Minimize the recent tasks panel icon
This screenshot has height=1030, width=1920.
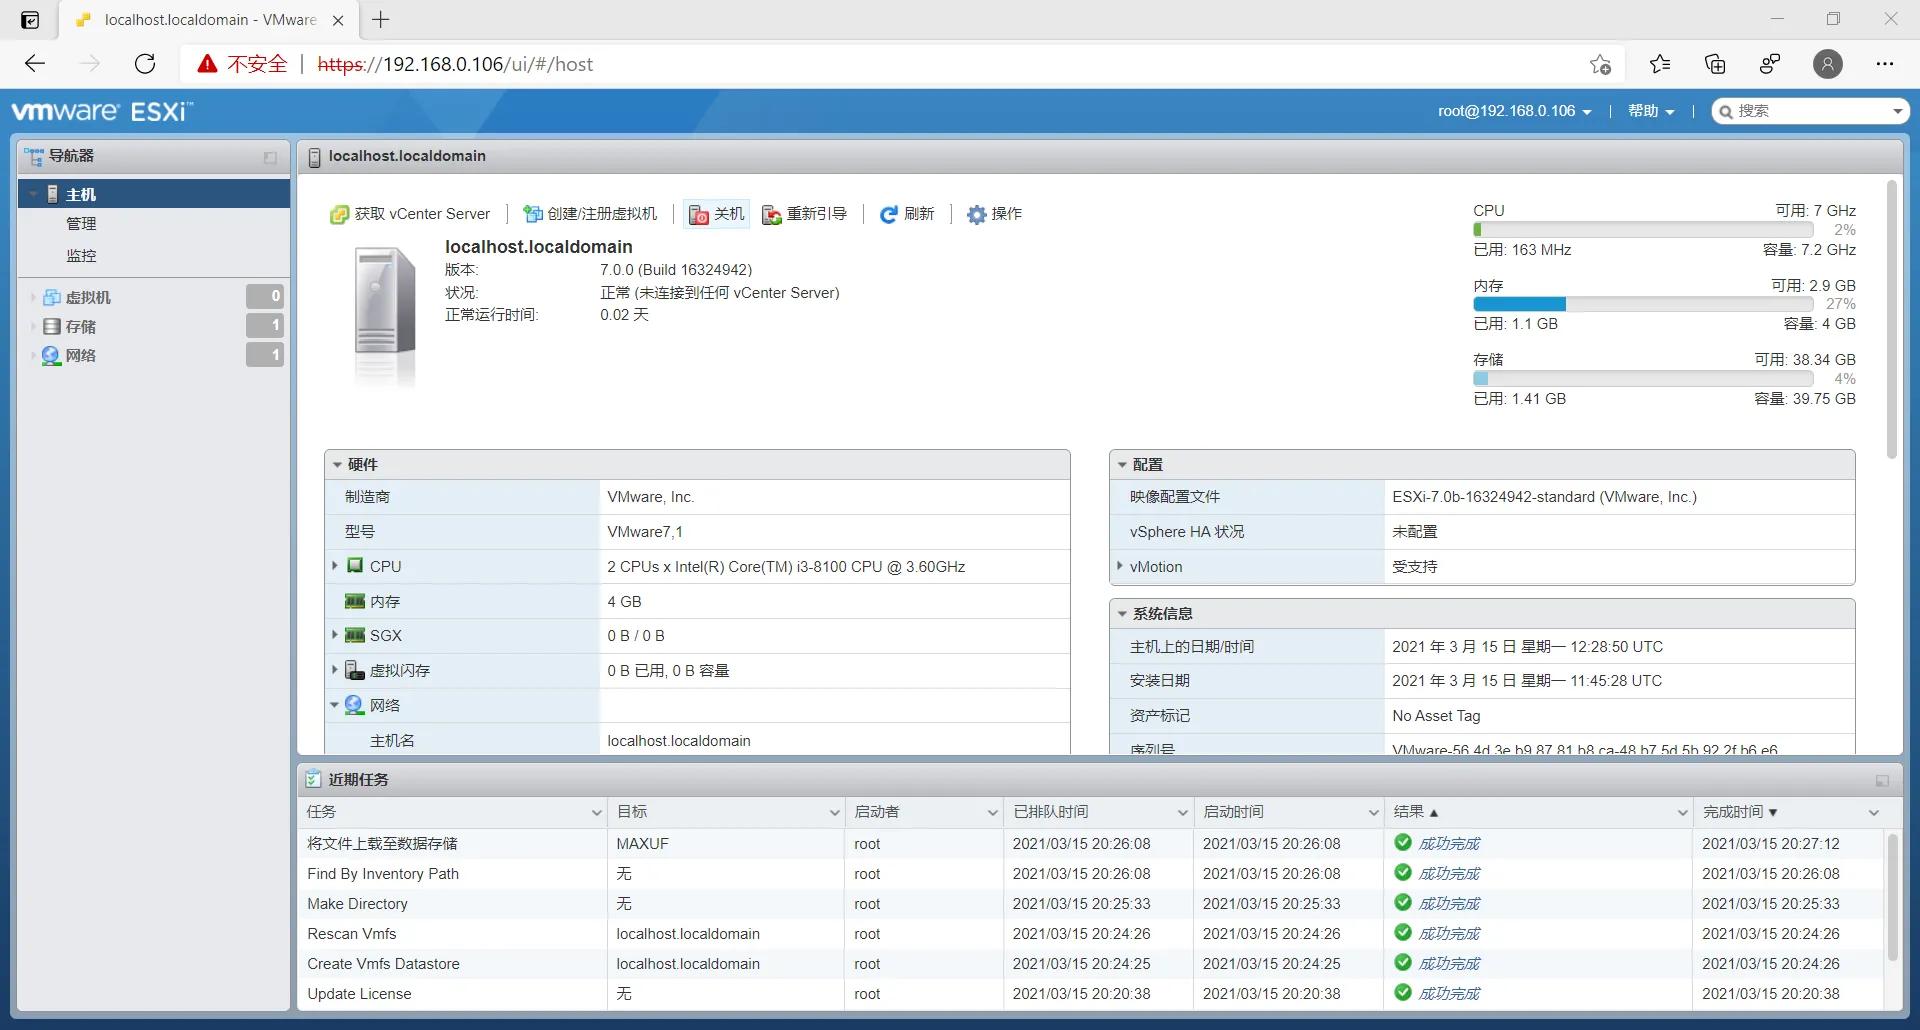tap(1882, 780)
